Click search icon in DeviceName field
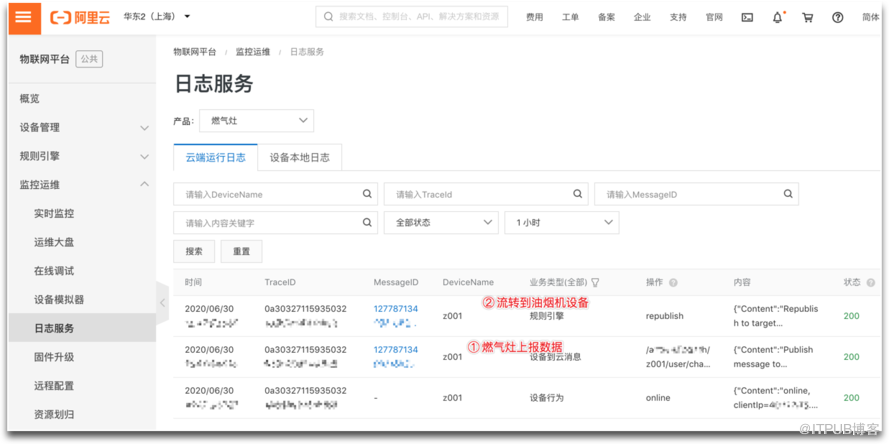889x444 pixels. click(x=368, y=194)
